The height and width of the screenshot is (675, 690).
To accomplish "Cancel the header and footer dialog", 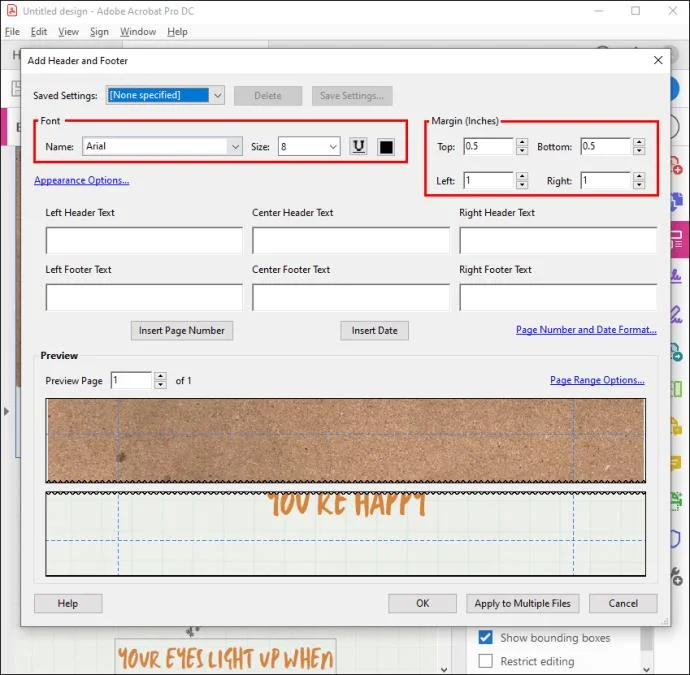I will tap(623, 603).
